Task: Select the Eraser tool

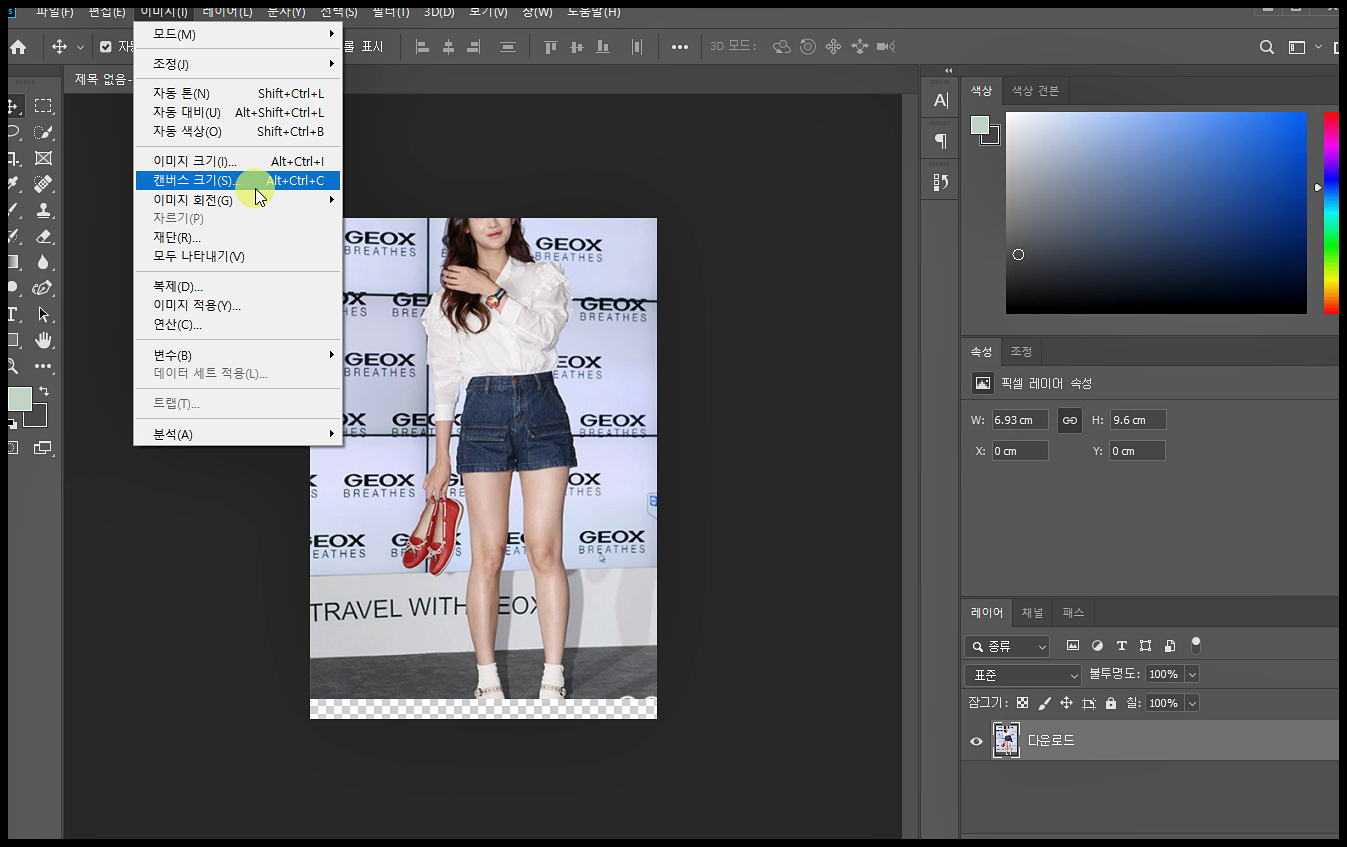Action: tap(43, 236)
